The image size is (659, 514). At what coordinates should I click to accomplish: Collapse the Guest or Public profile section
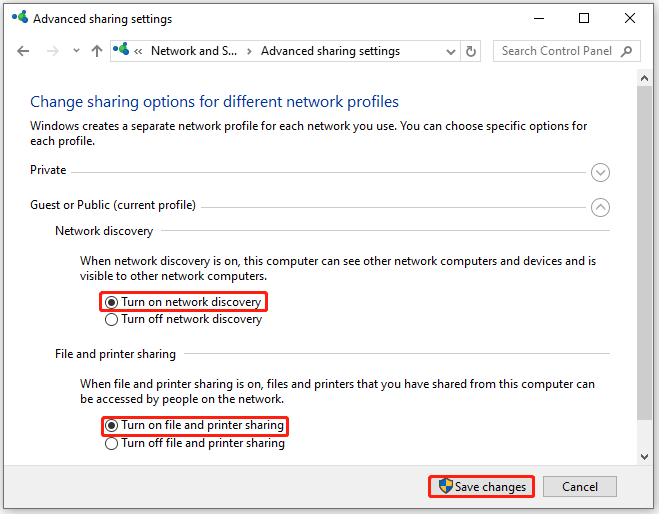coord(600,207)
